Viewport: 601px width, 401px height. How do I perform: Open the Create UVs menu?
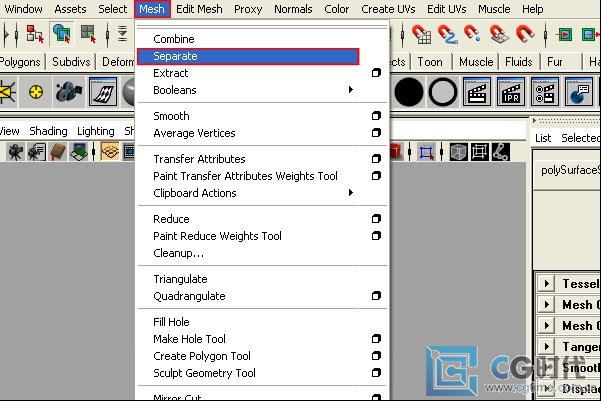[x=388, y=9]
